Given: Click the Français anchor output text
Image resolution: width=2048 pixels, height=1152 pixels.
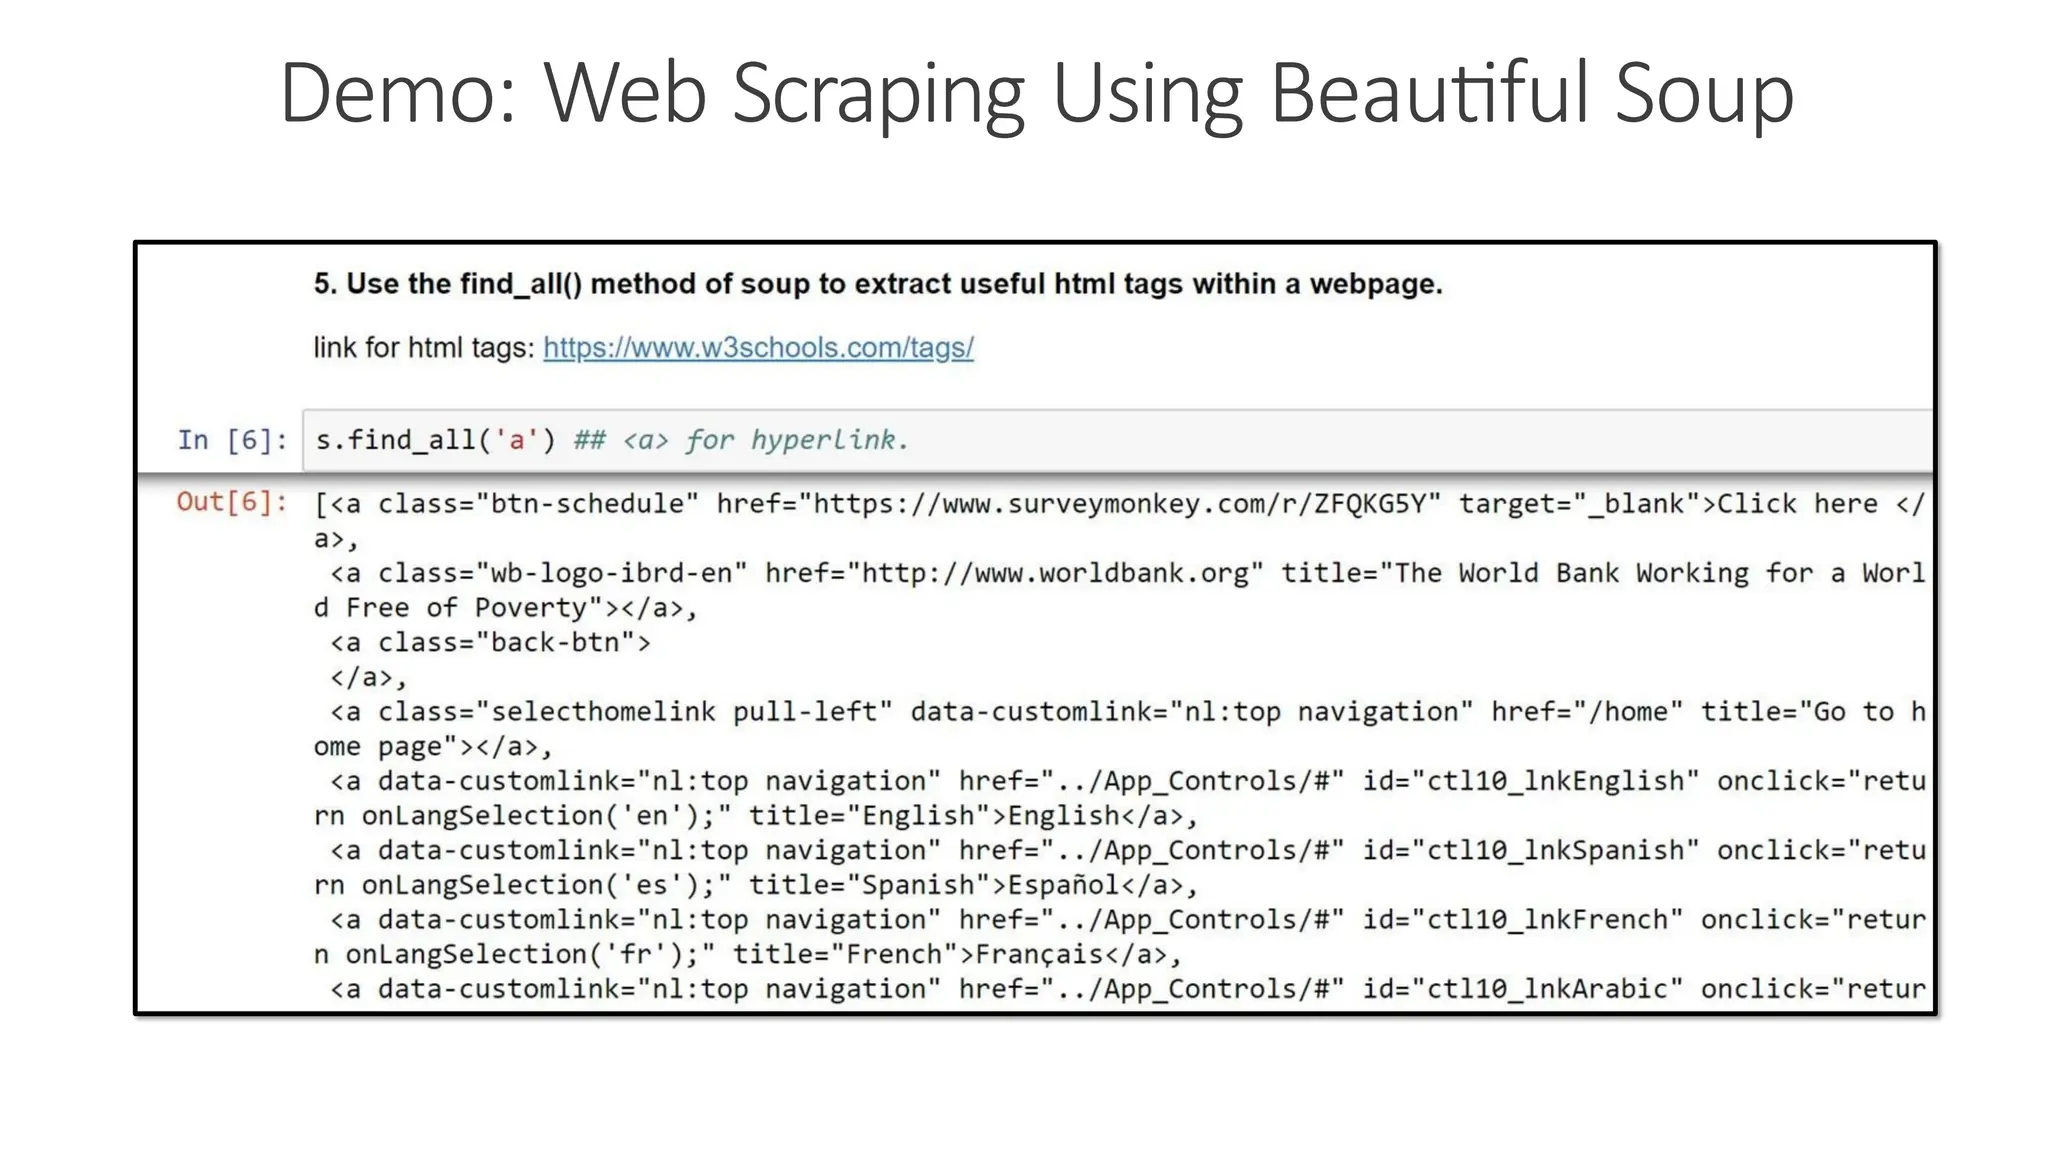Looking at the screenshot, I should coord(1039,955).
